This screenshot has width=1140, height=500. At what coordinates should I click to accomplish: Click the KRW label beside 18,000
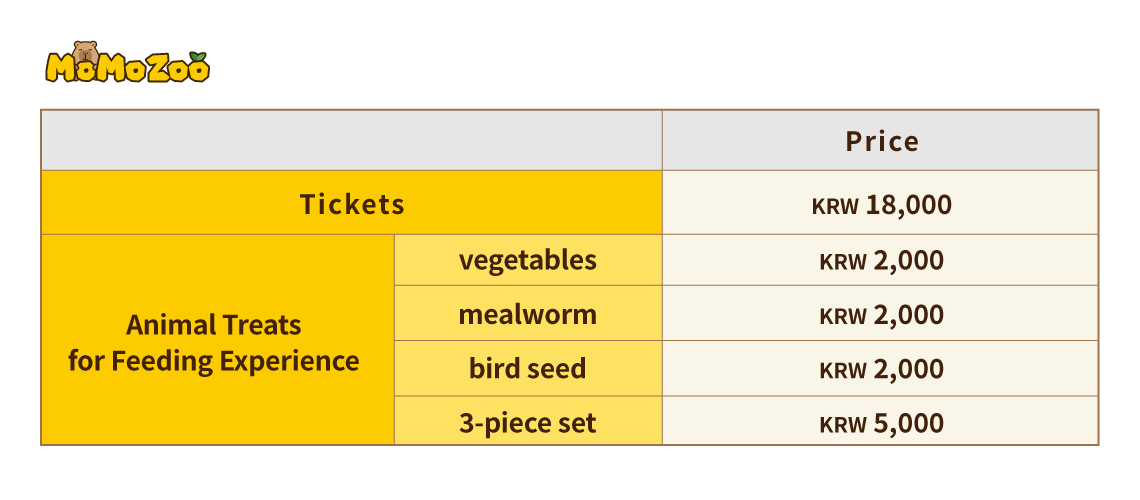coord(835,206)
